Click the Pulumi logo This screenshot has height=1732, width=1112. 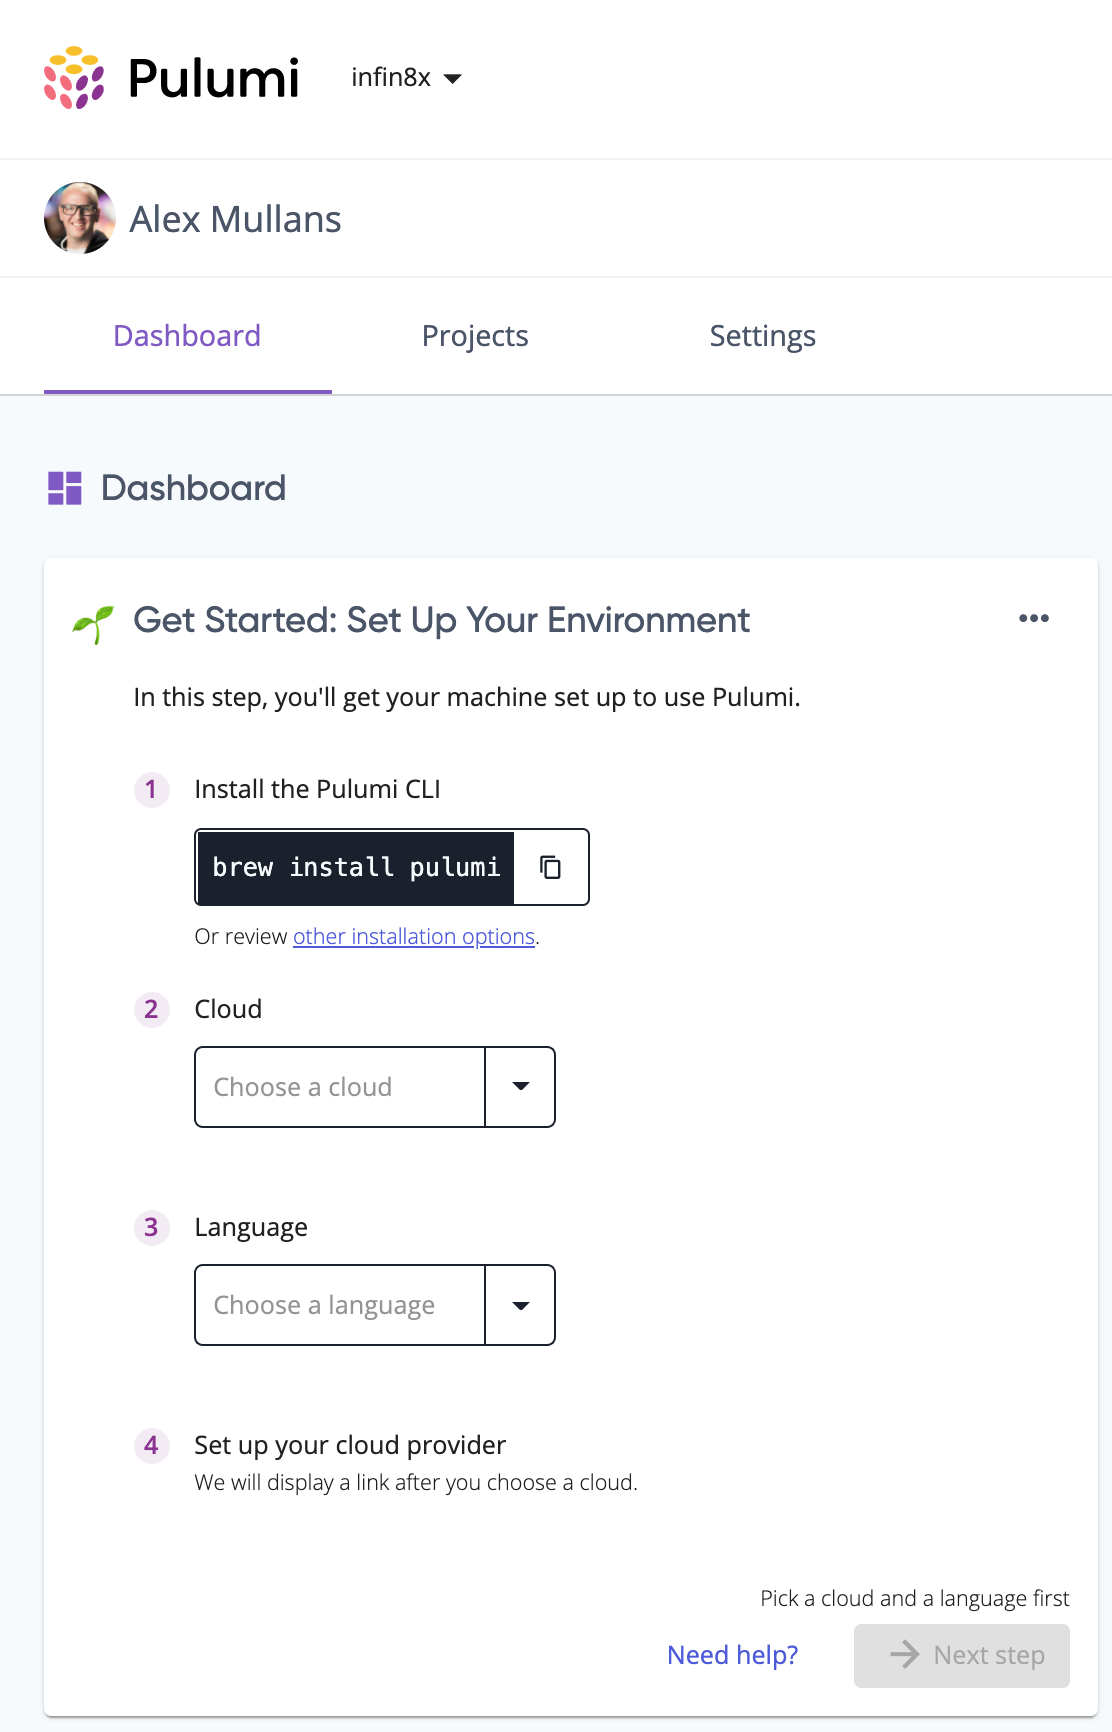point(171,78)
